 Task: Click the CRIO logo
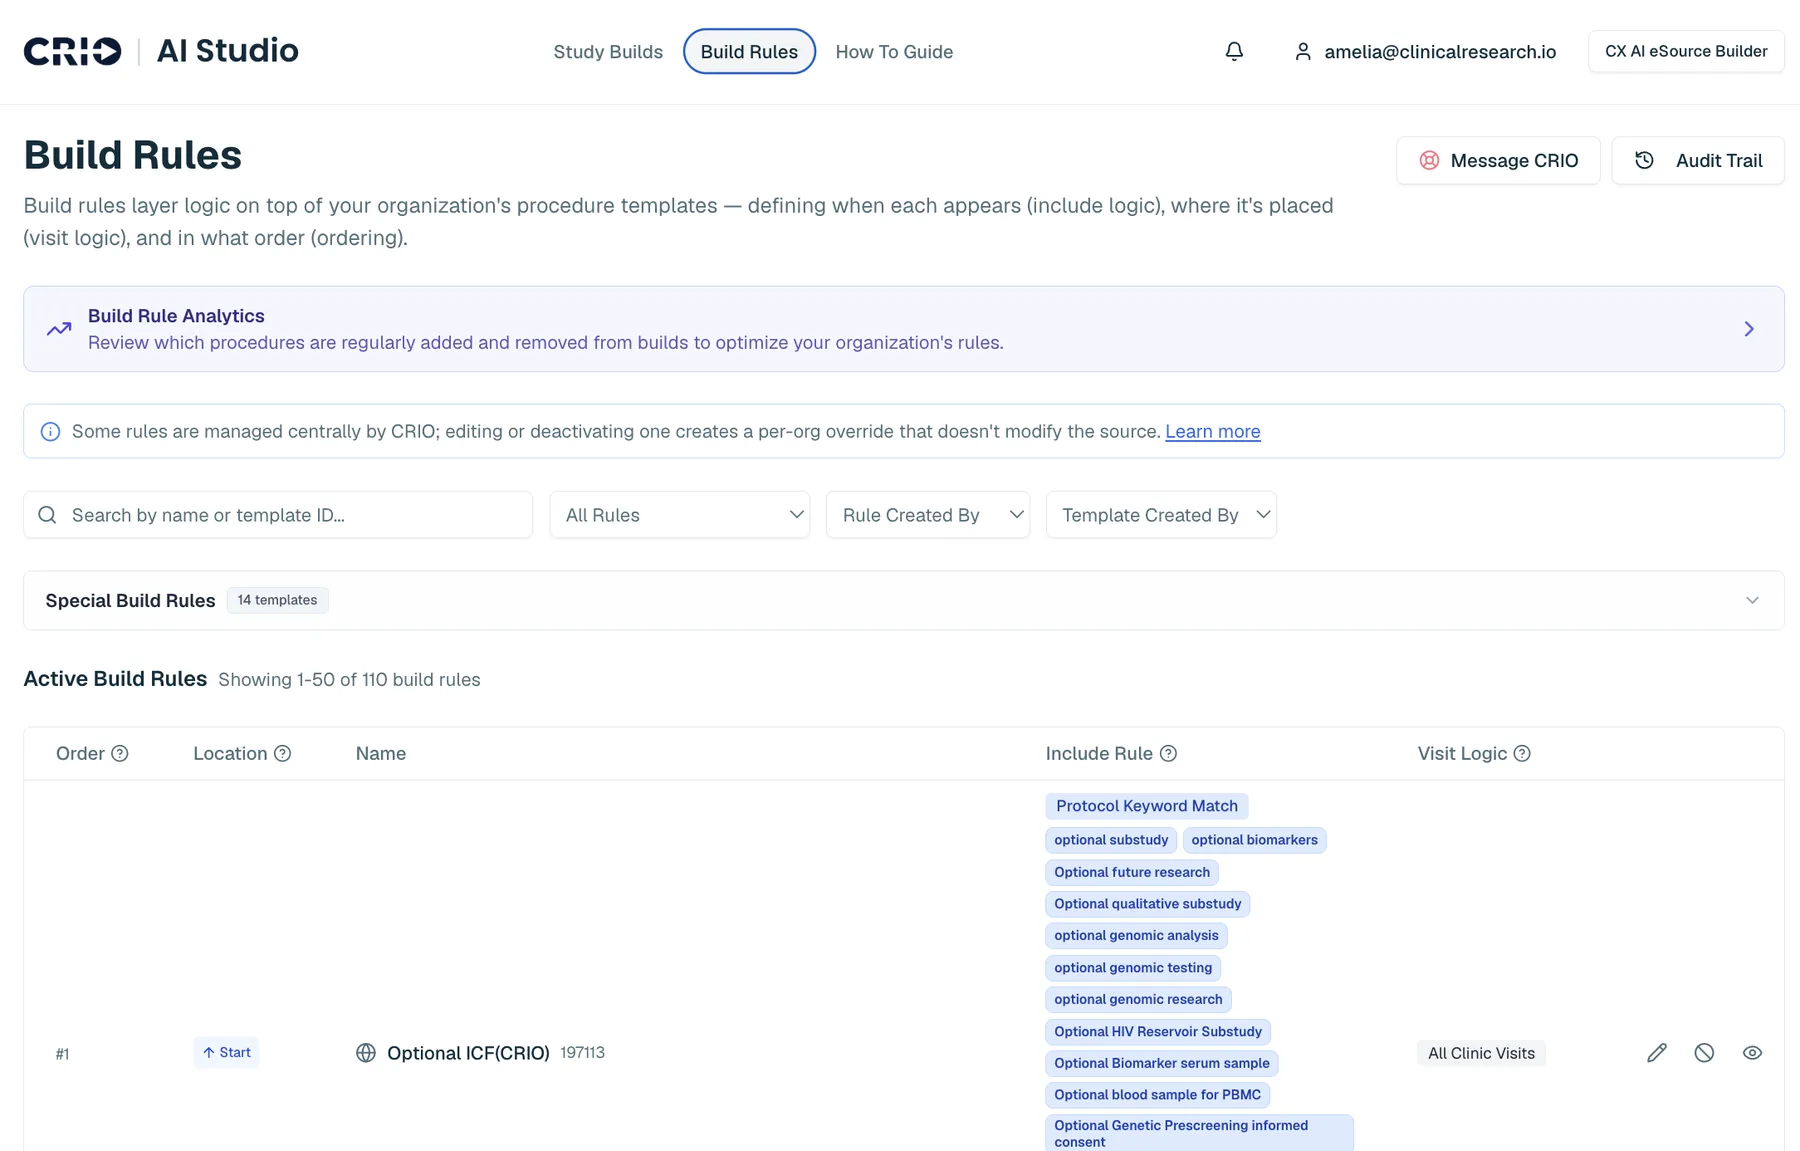coord(73,51)
